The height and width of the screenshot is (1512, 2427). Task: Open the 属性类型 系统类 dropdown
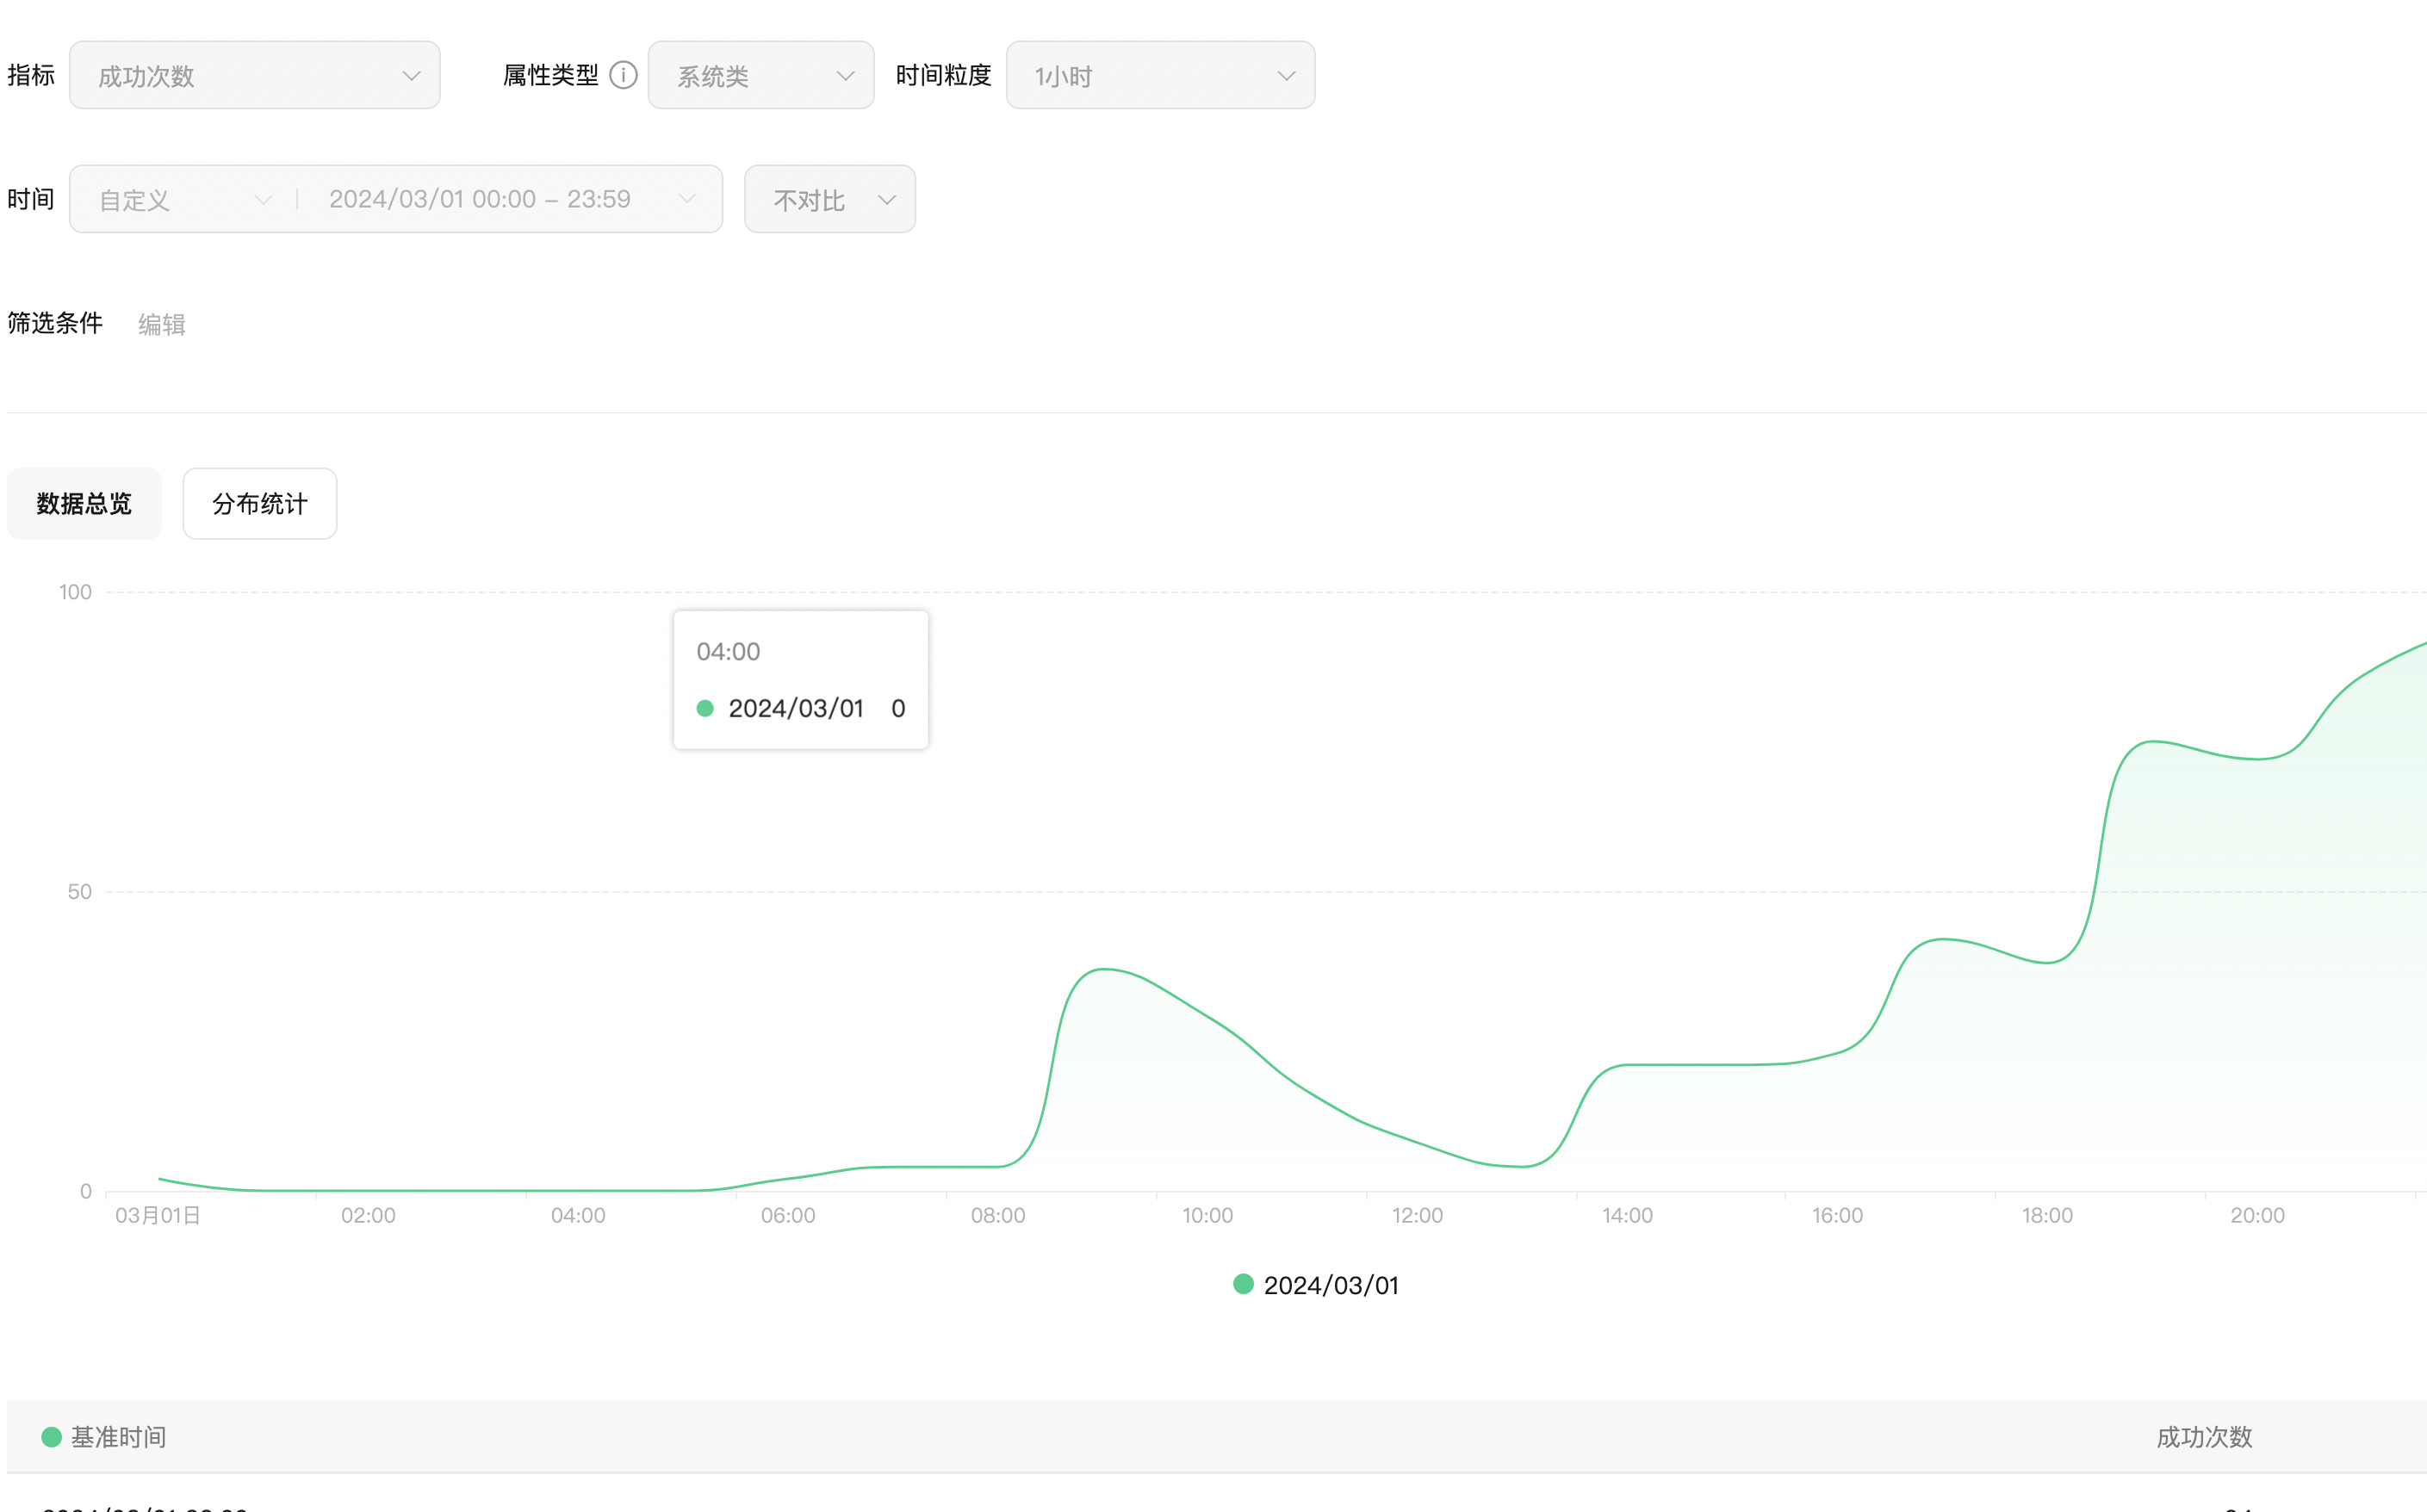click(x=760, y=76)
